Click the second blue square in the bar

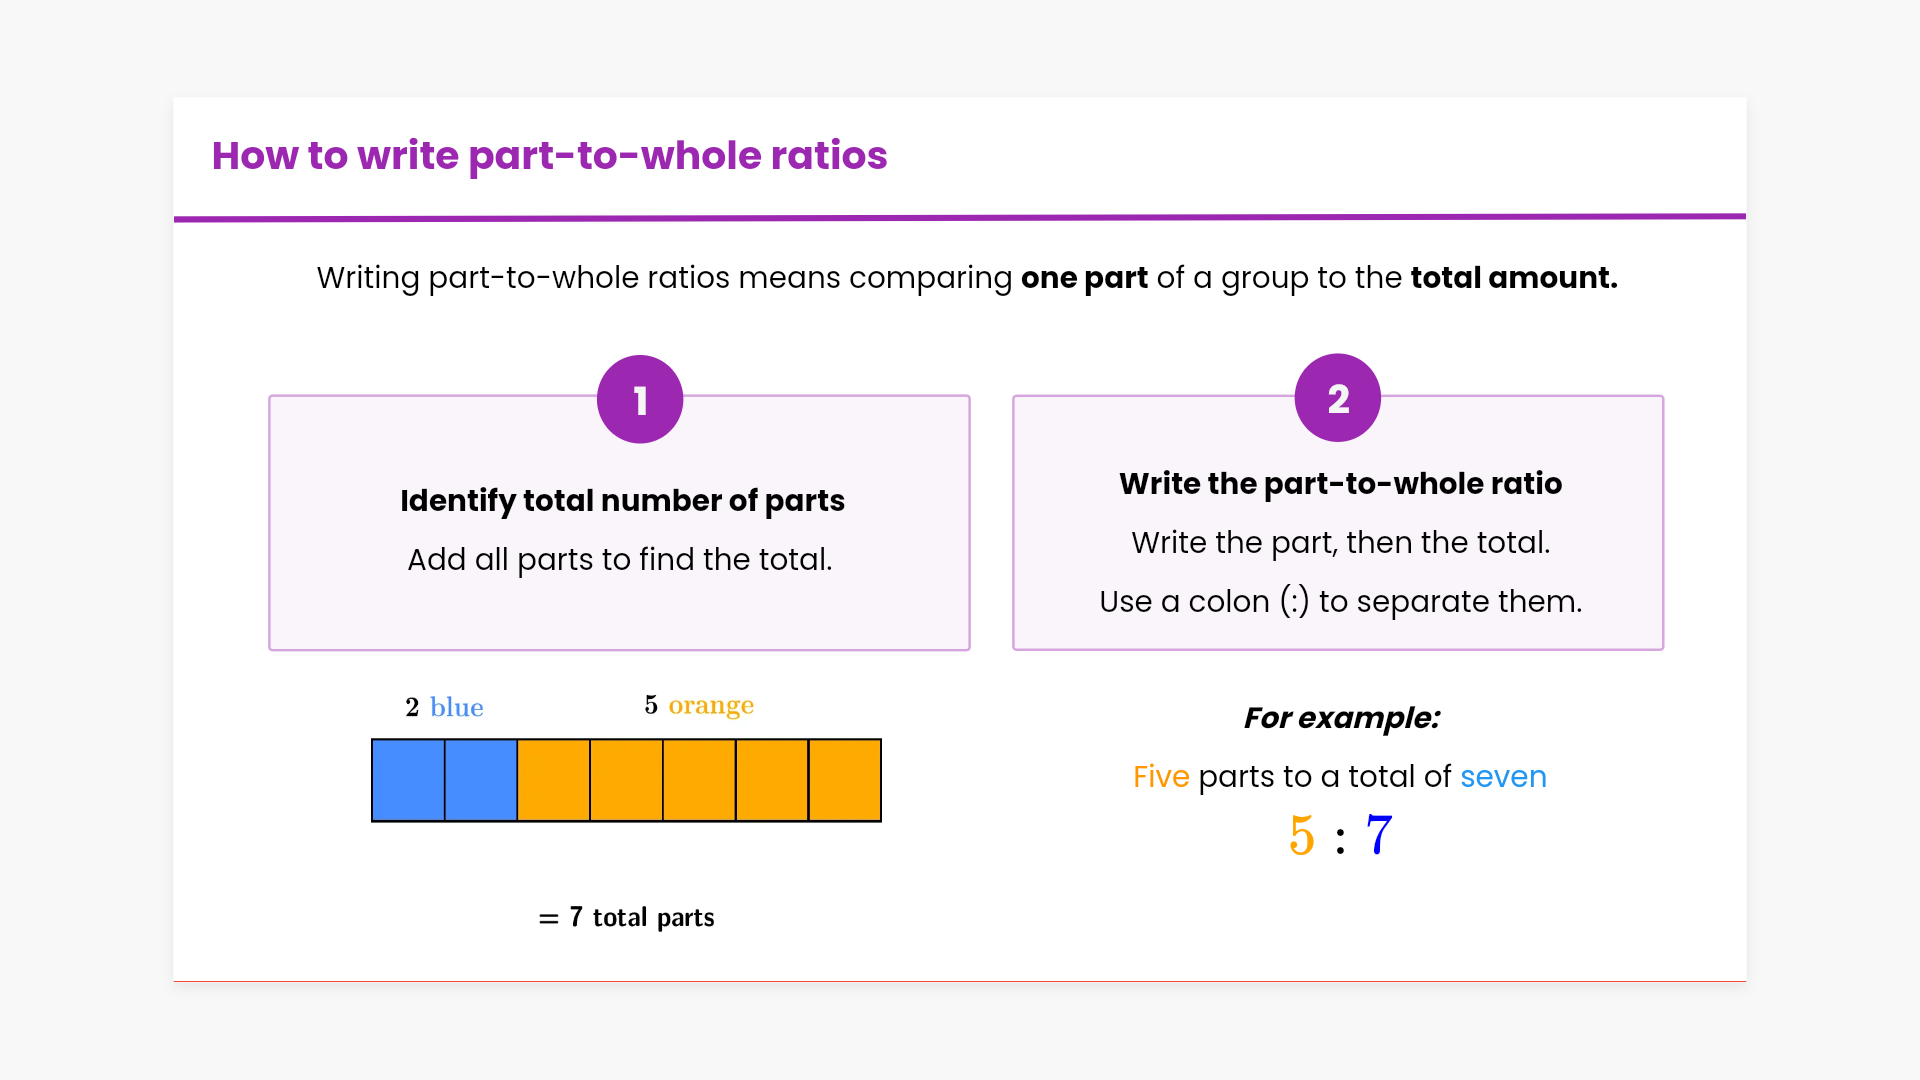point(481,781)
